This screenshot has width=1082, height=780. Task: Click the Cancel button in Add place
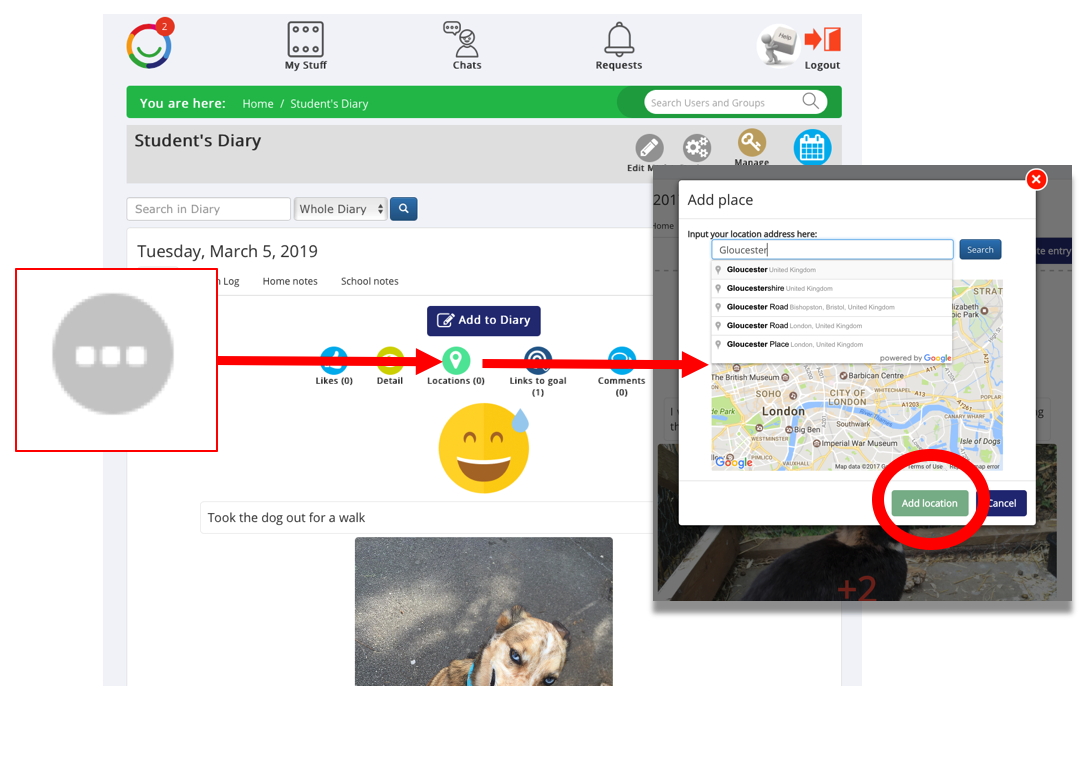coord(1002,503)
